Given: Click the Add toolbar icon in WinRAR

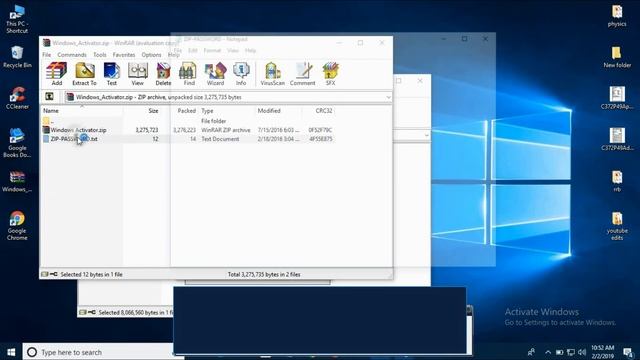Looking at the screenshot, I should point(57,74).
